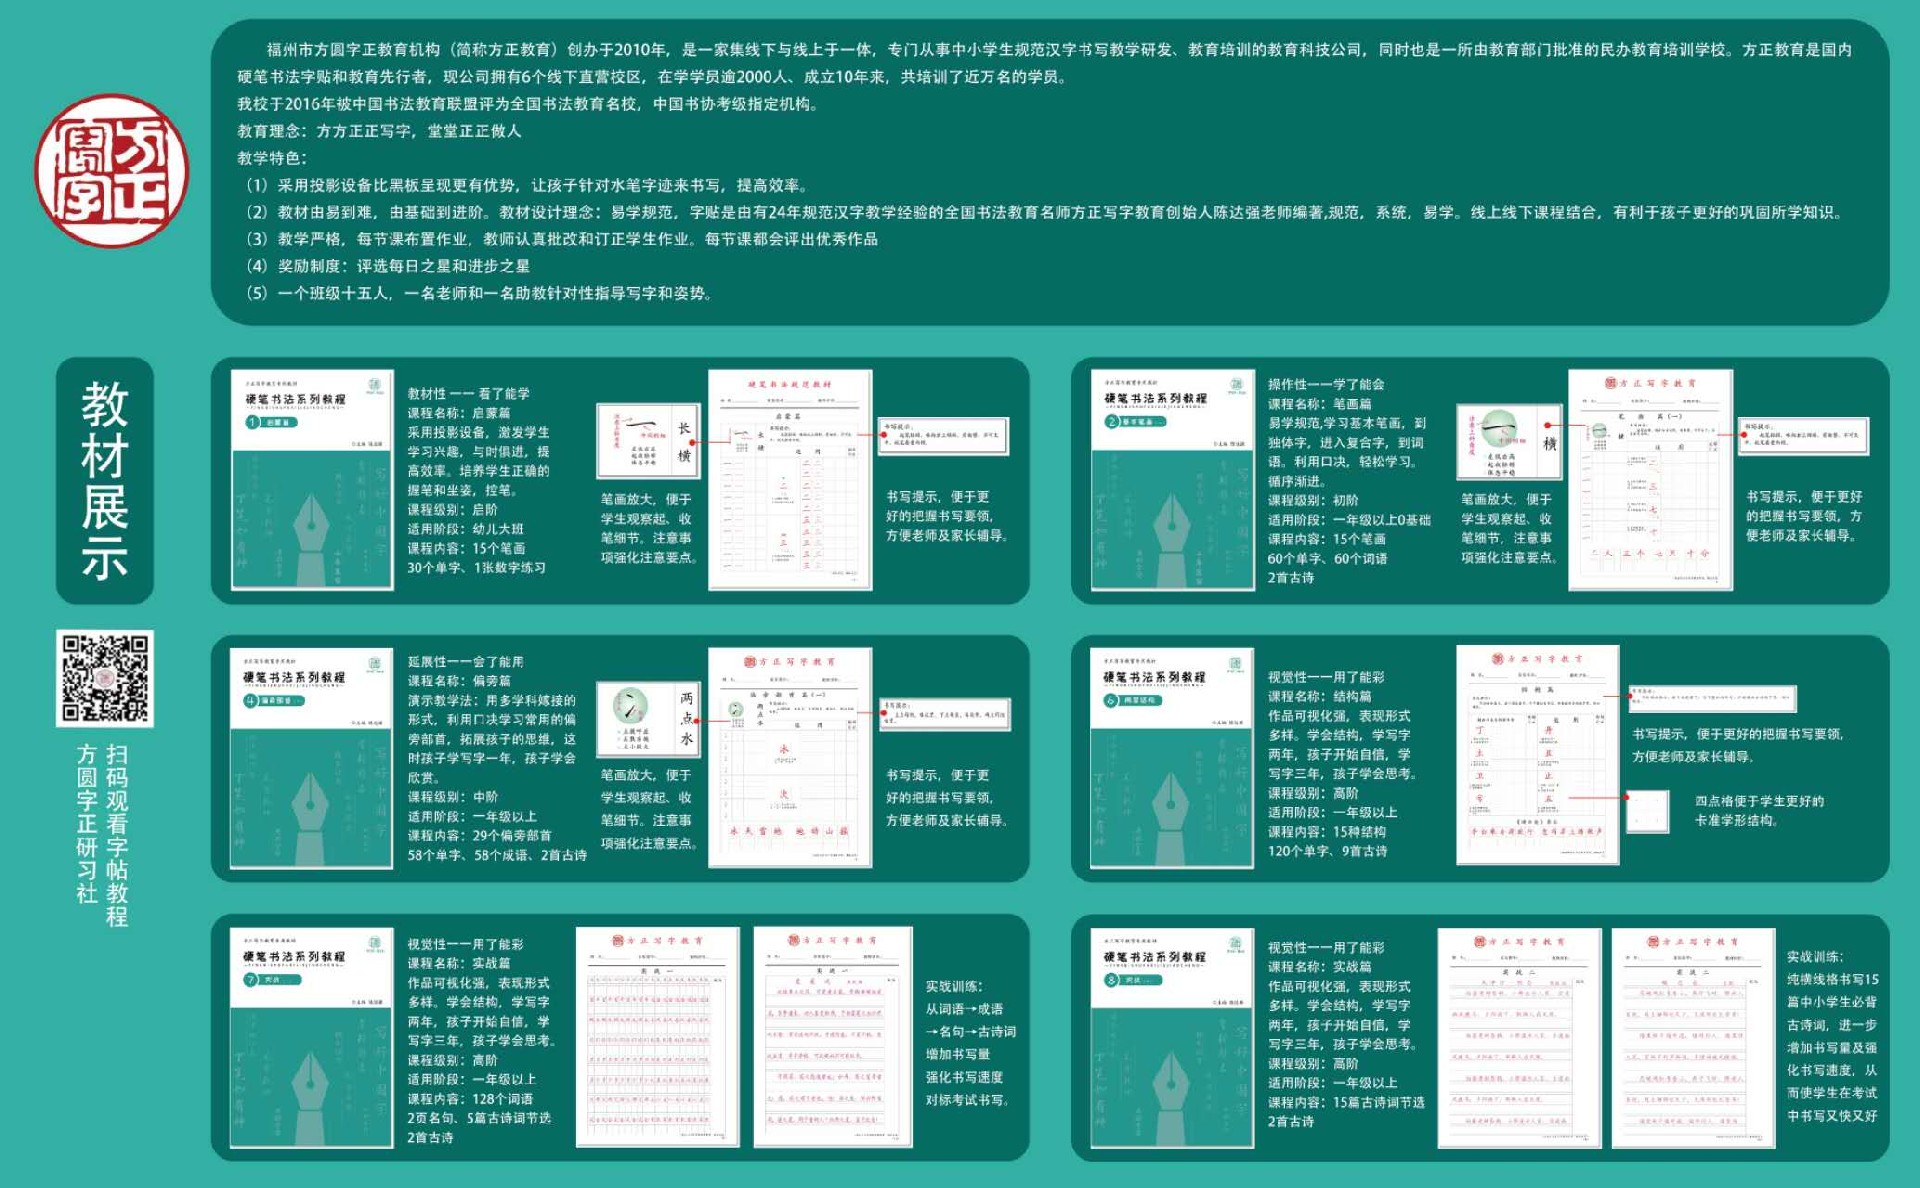
Task: Click the text 课程名称：笔画篇
Action: click(x=1320, y=404)
